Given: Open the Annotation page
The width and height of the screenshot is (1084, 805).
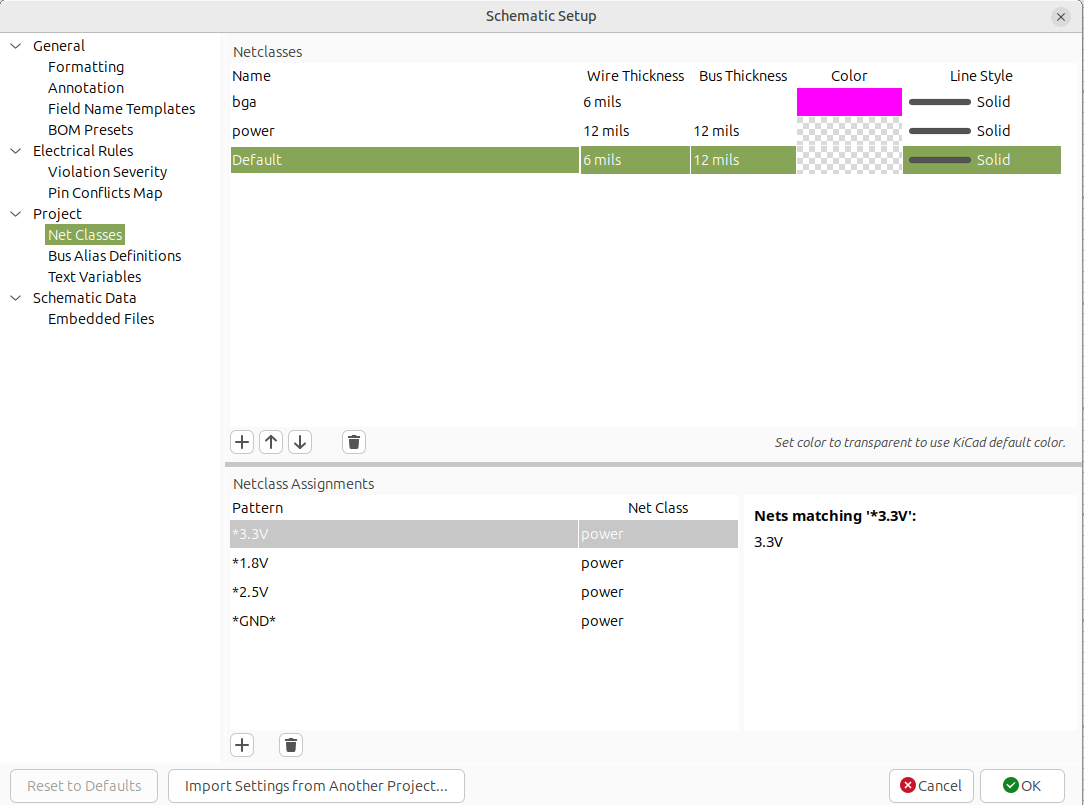Looking at the screenshot, I should [86, 88].
